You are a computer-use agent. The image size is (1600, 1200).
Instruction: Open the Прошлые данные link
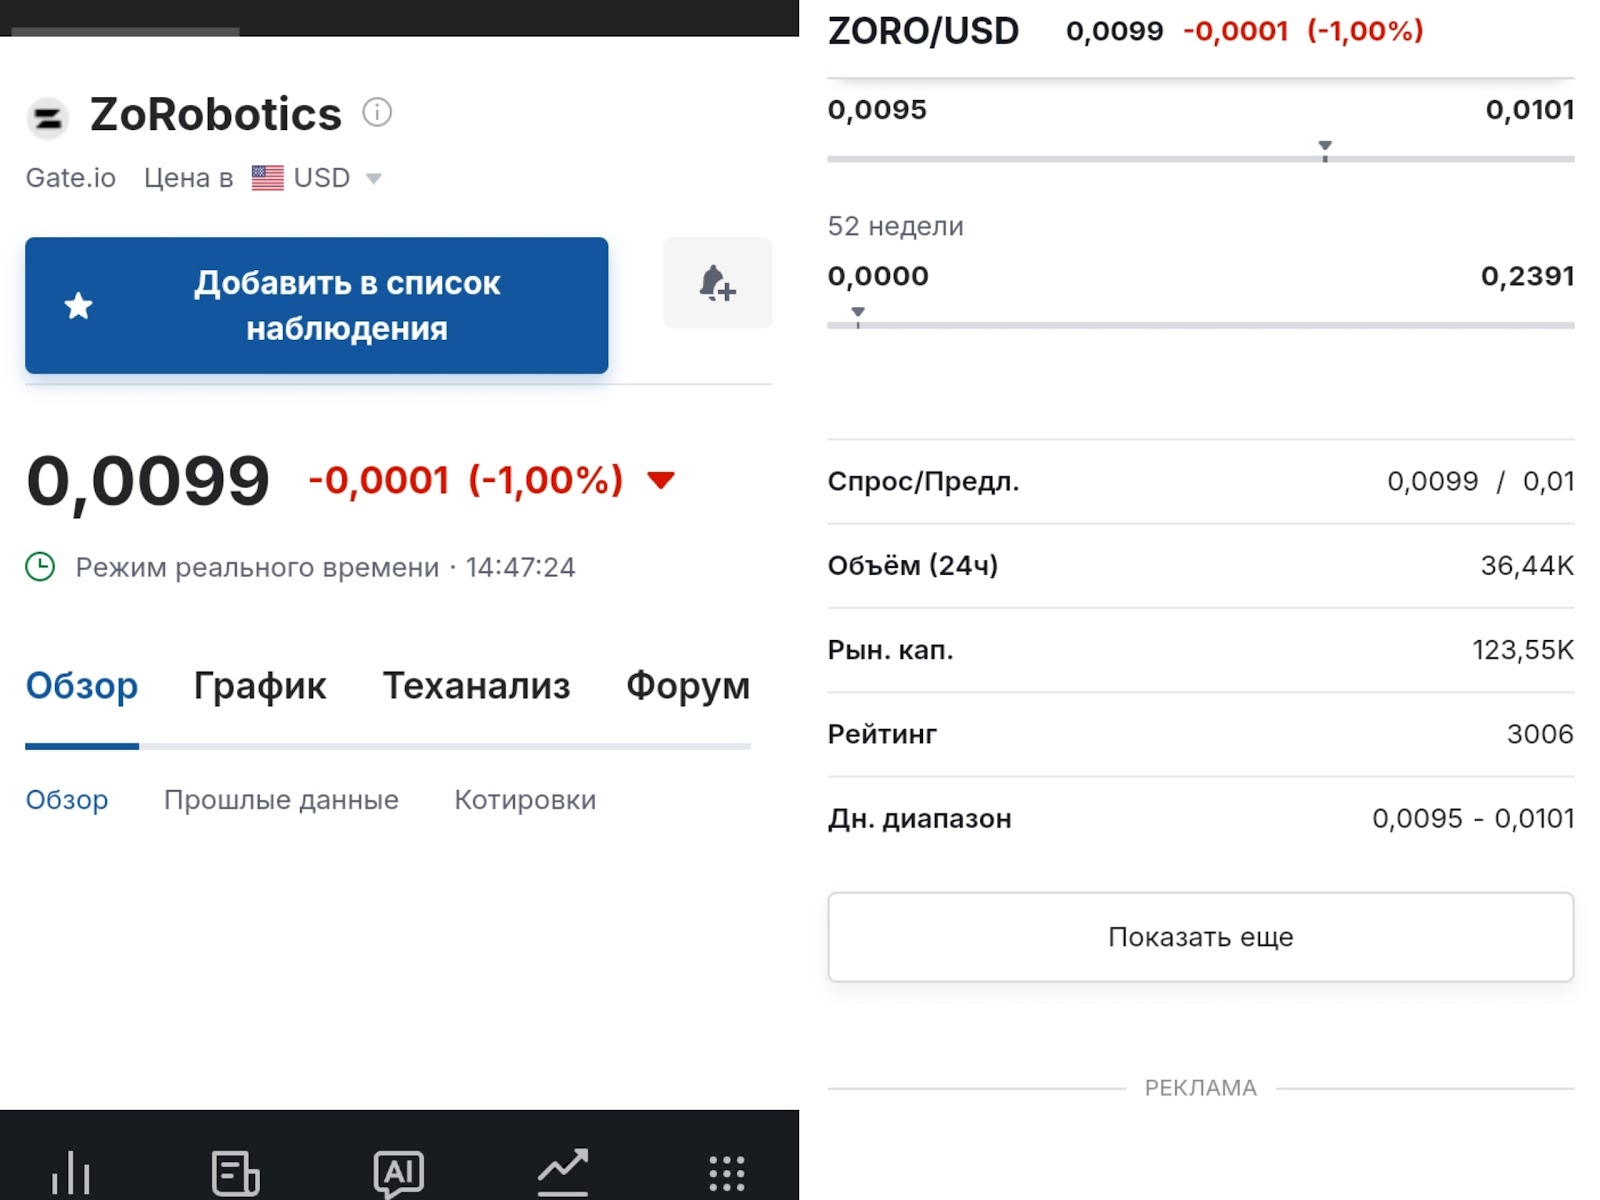[x=281, y=800]
